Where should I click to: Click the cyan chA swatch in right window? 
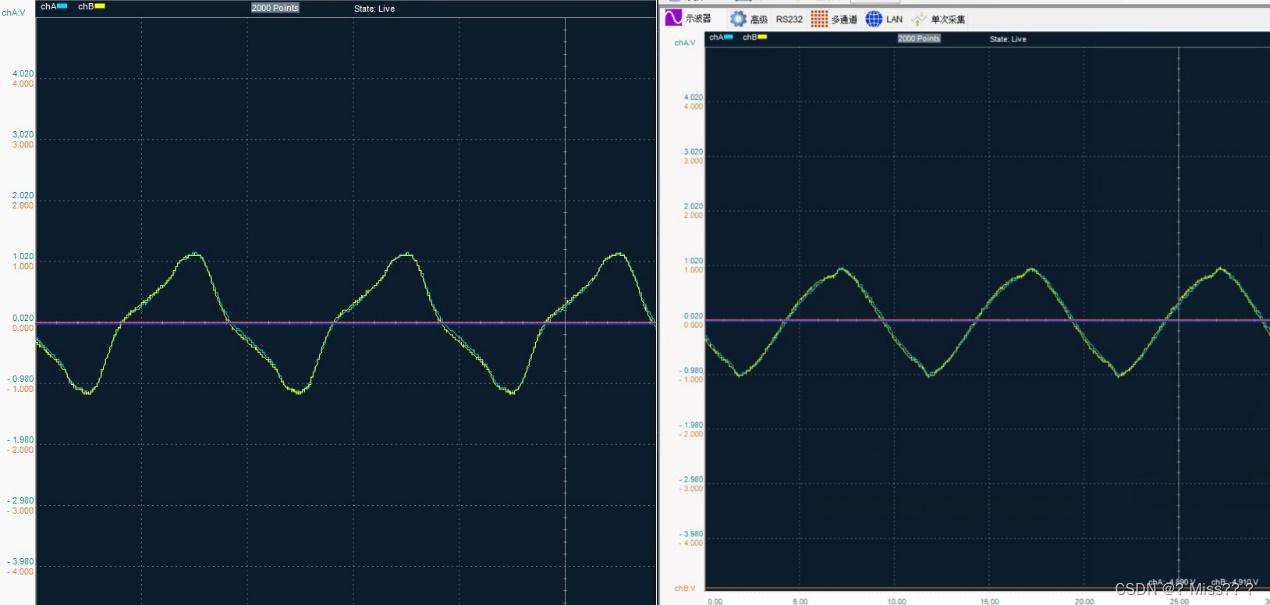click(729, 37)
